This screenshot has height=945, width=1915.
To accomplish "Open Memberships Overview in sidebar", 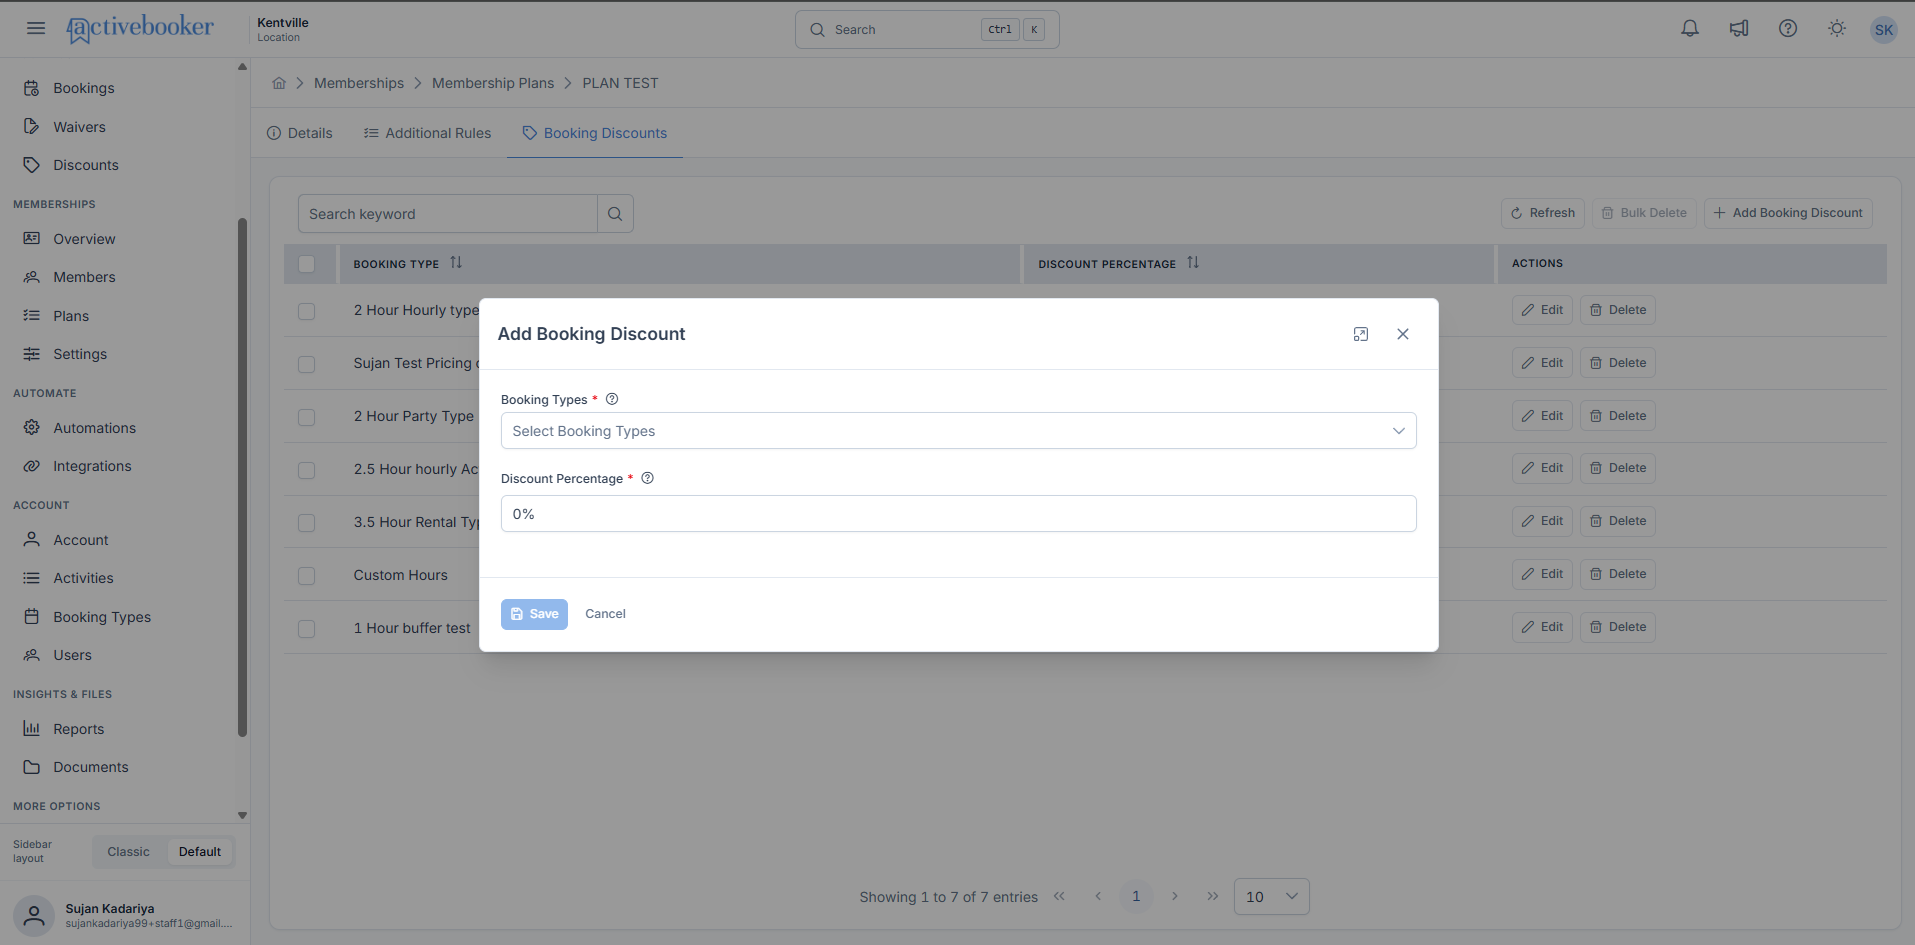I will coord(84,239).
